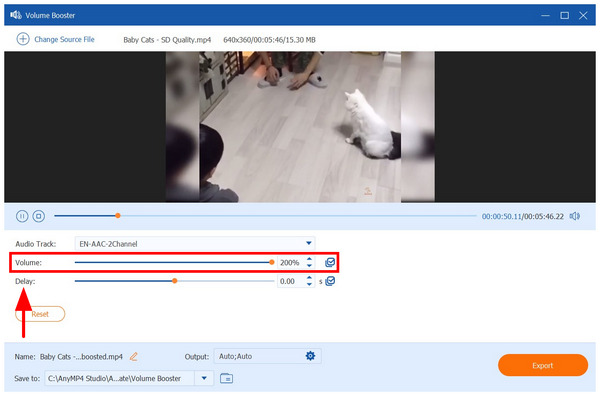The image size is (600, 396).
Task: Click the volume 200% value field
Action: [291, 262]
